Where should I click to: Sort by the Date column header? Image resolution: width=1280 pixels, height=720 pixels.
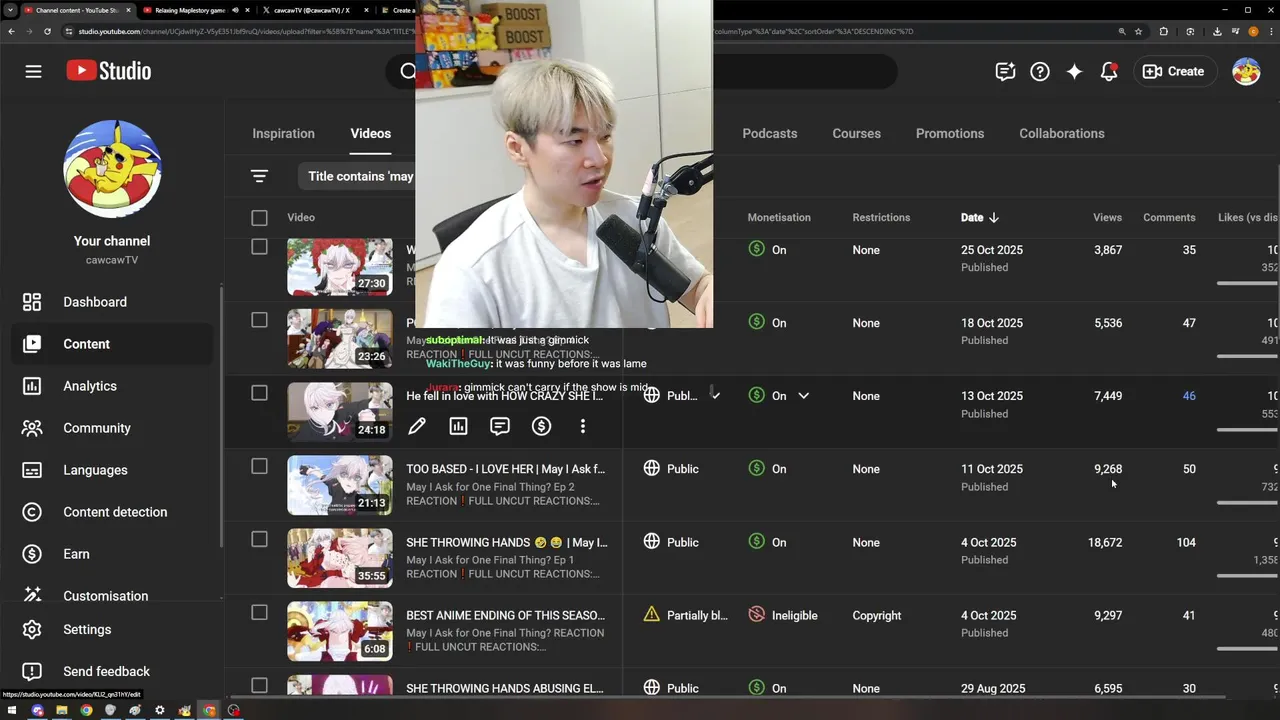tap(980, 217)
